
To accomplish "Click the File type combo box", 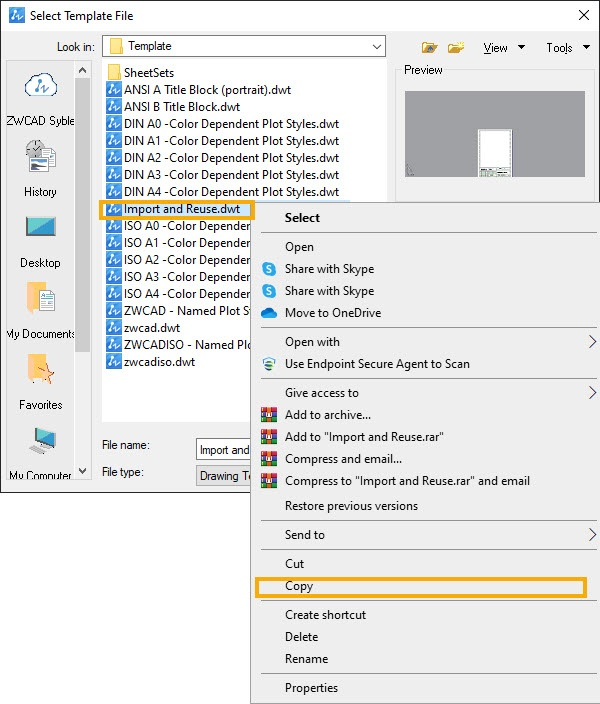I will (223, 475).
